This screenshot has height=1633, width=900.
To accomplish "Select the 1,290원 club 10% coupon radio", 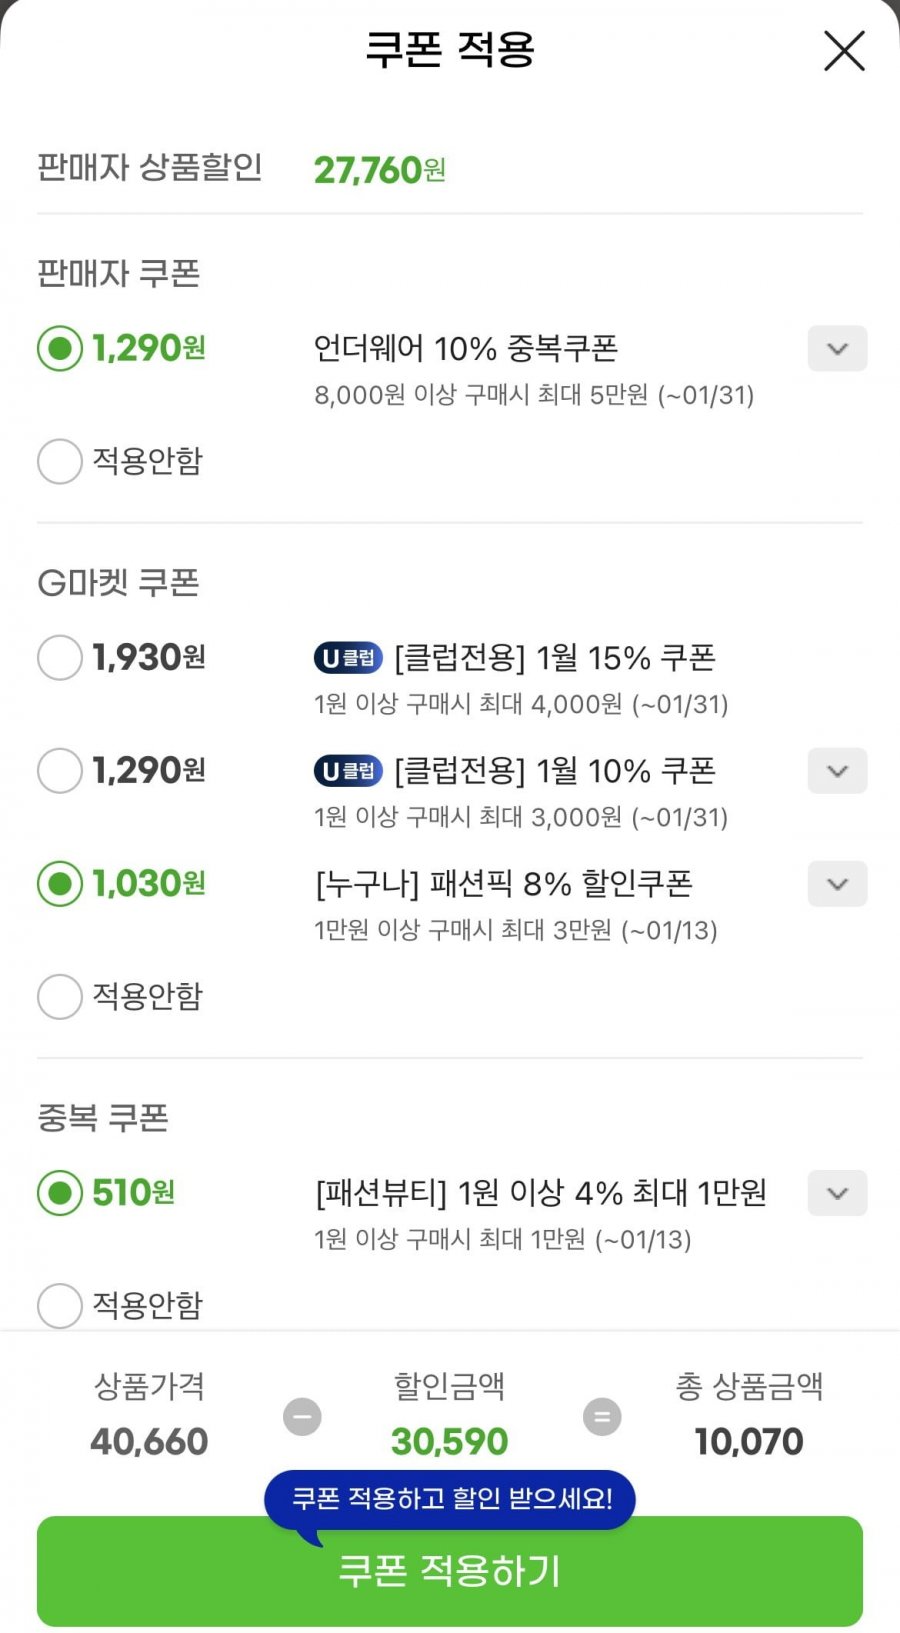I will pyautogui.click(x=60, y=771).
